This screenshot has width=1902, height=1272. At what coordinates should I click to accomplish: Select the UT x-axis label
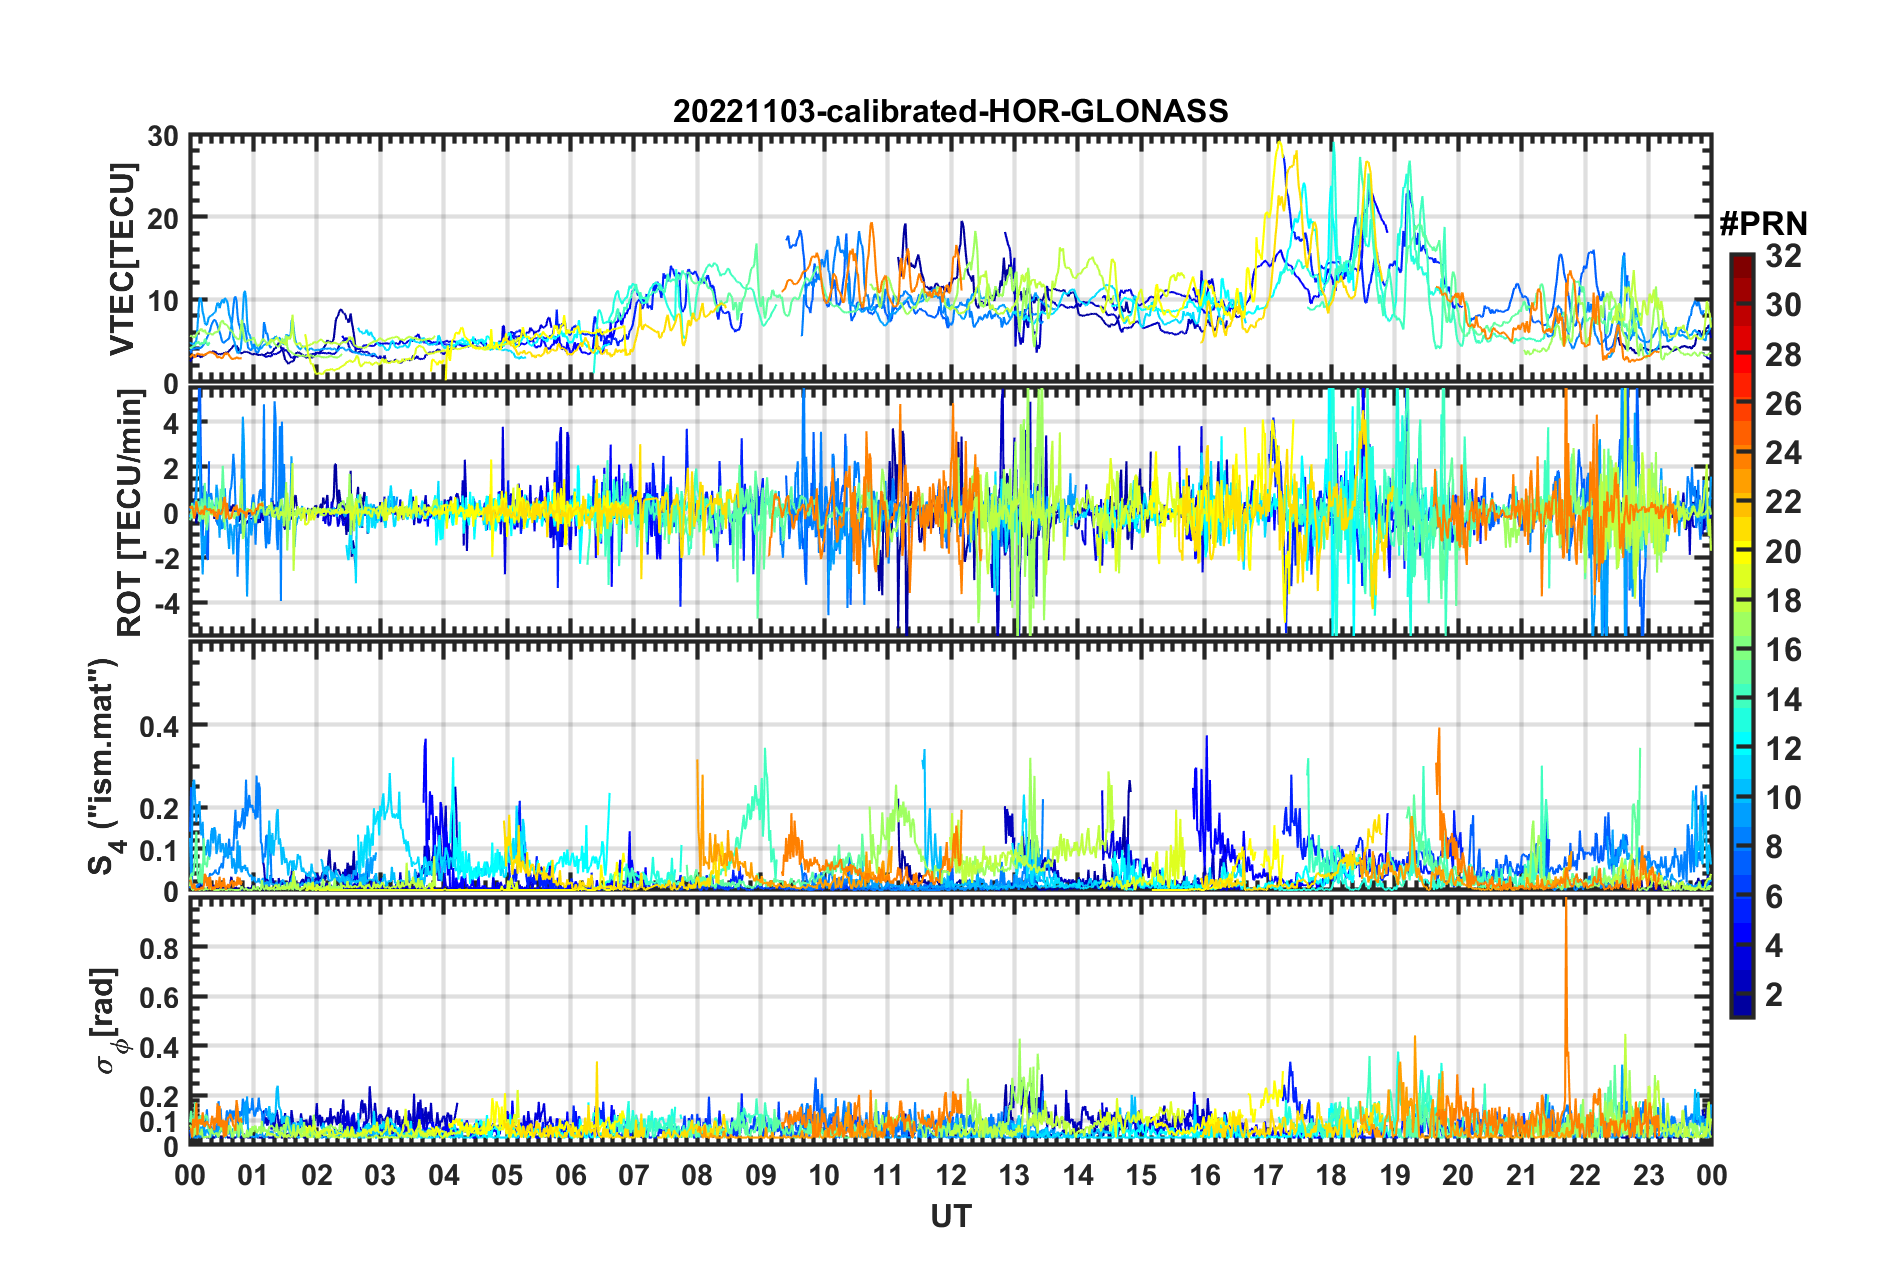click(950, 1216)
